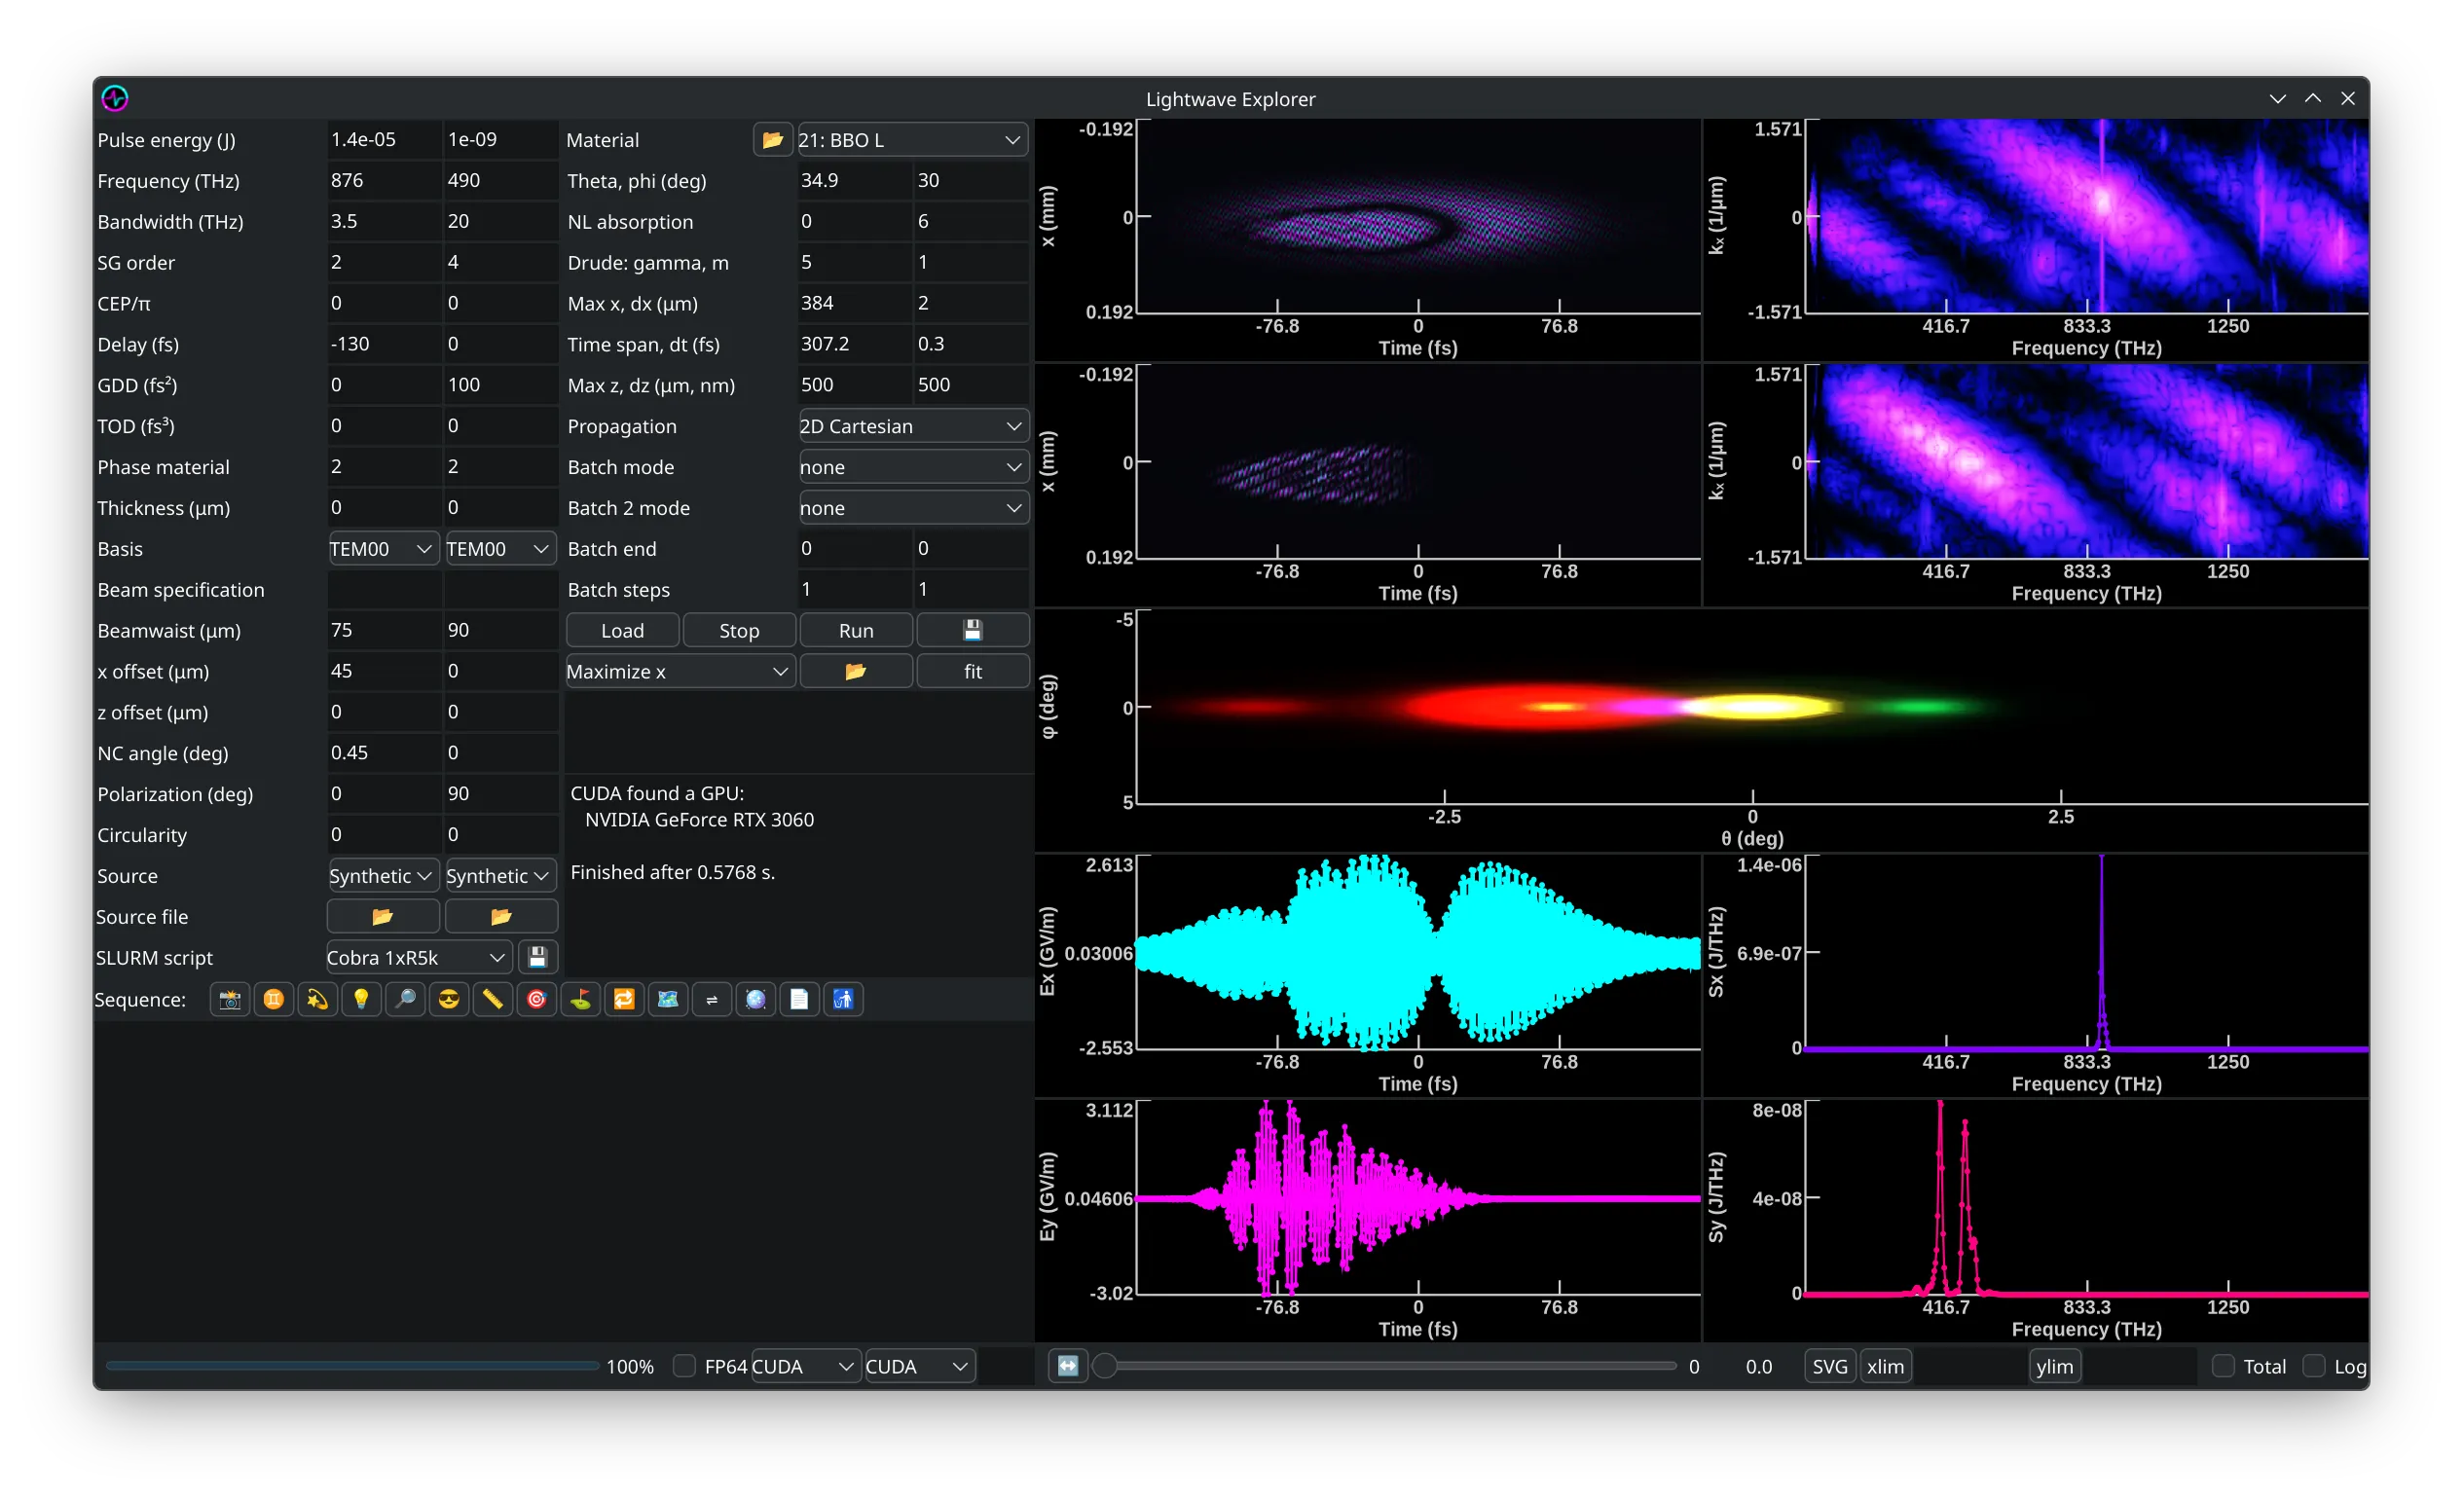2464x1501 pixels.
Task: Click the xlim input box next to xlim
Action: [1970, 1366]
